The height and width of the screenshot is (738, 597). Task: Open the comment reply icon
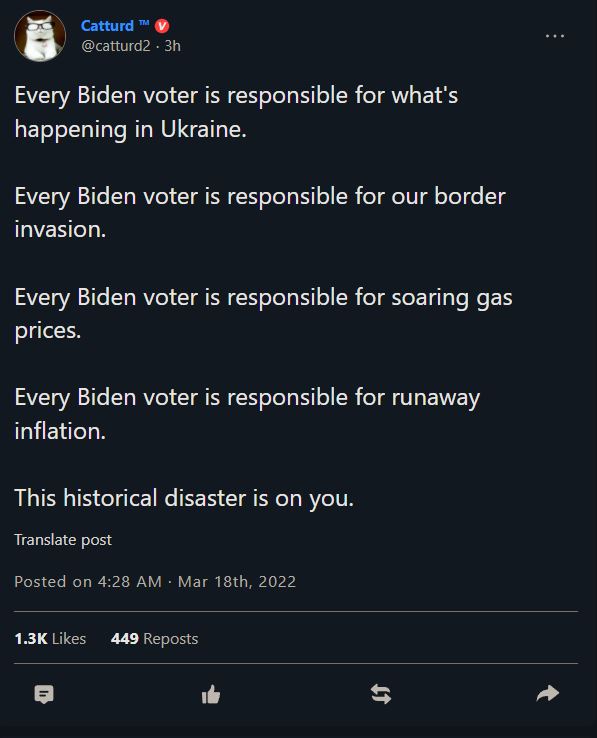[x=44, y=694]
